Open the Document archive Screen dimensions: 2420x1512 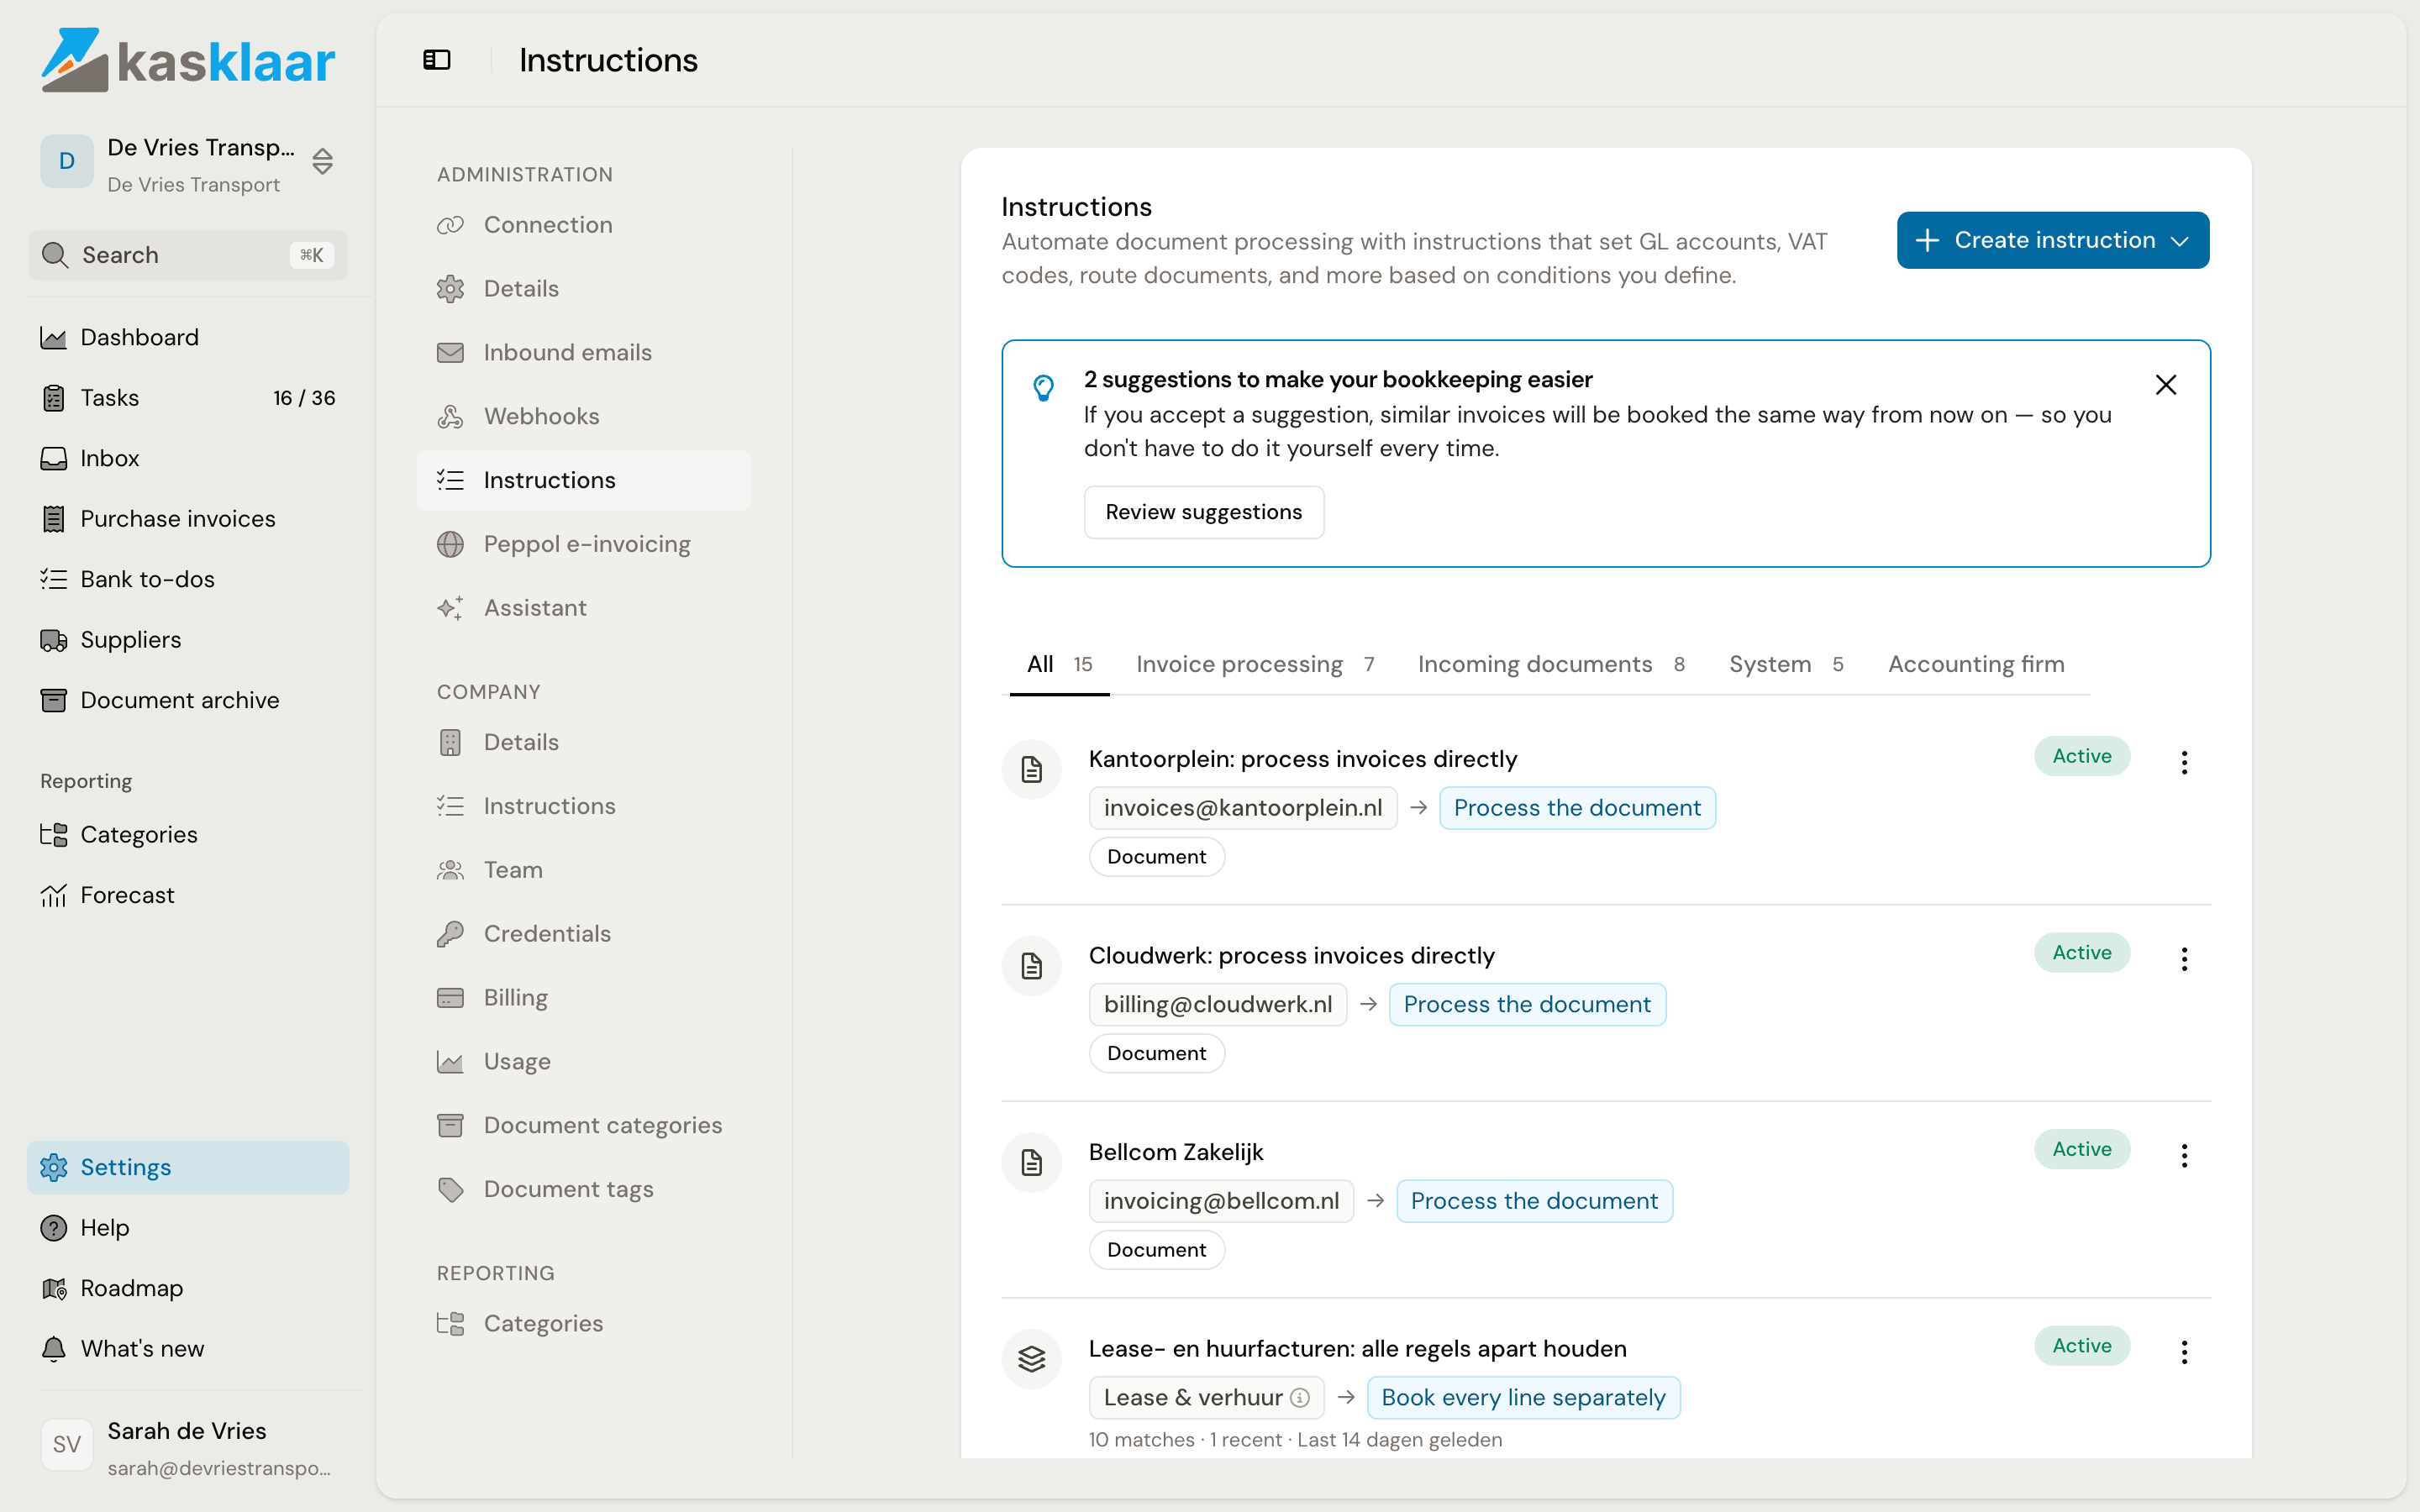pyautogui.click(x=188, y=700)
